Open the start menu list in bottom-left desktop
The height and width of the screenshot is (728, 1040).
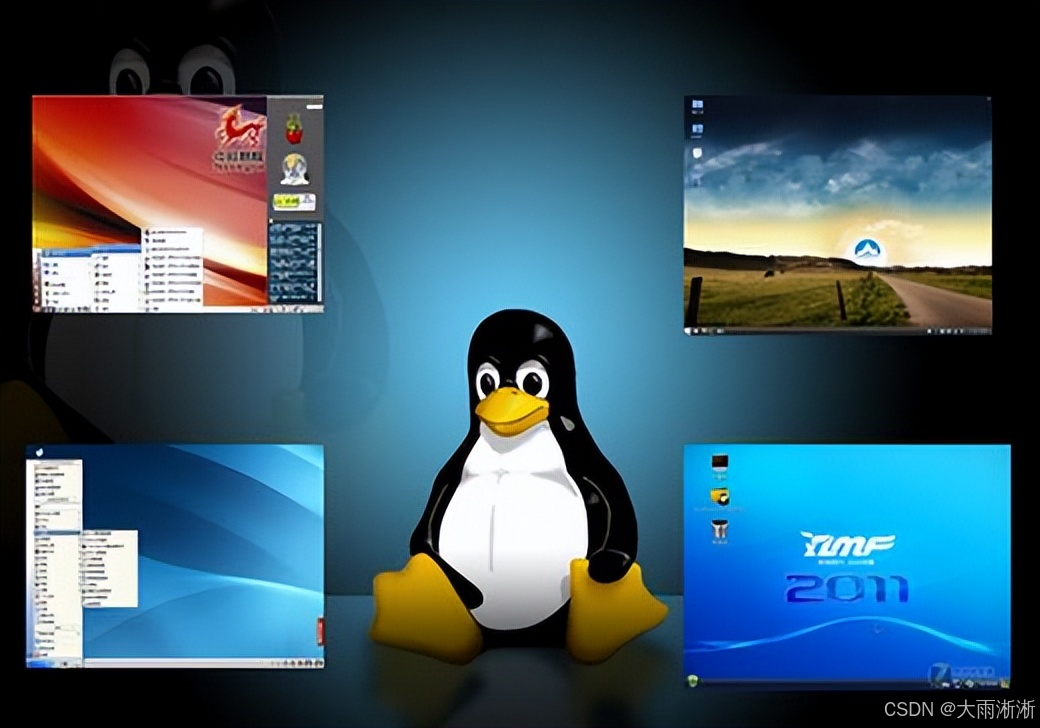[57, 562]
